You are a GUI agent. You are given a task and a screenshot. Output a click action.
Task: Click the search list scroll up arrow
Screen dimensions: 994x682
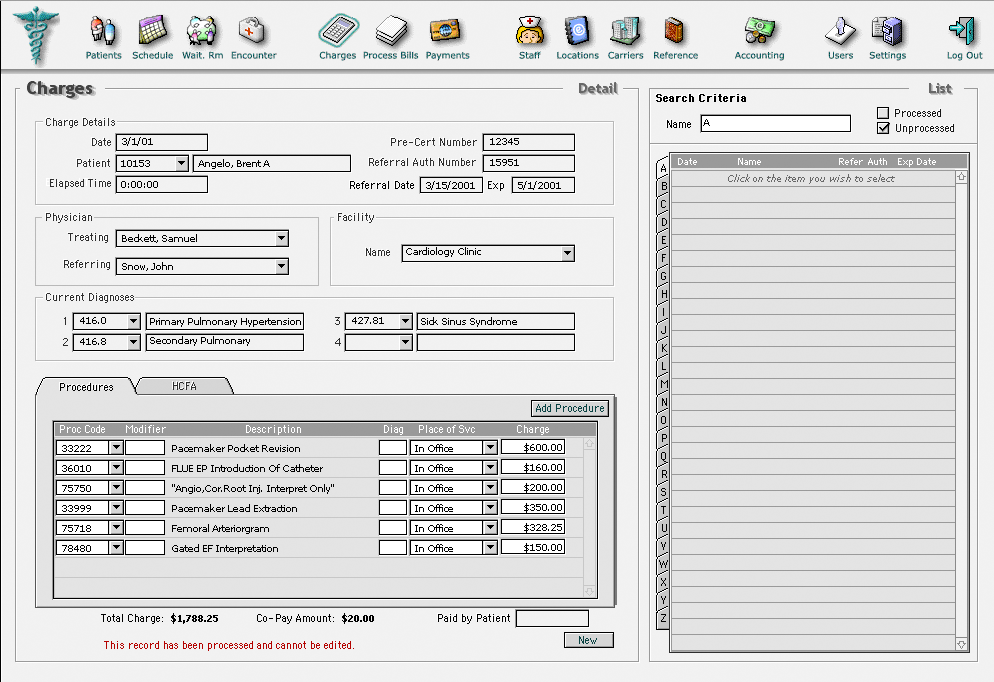pos(961,177)
